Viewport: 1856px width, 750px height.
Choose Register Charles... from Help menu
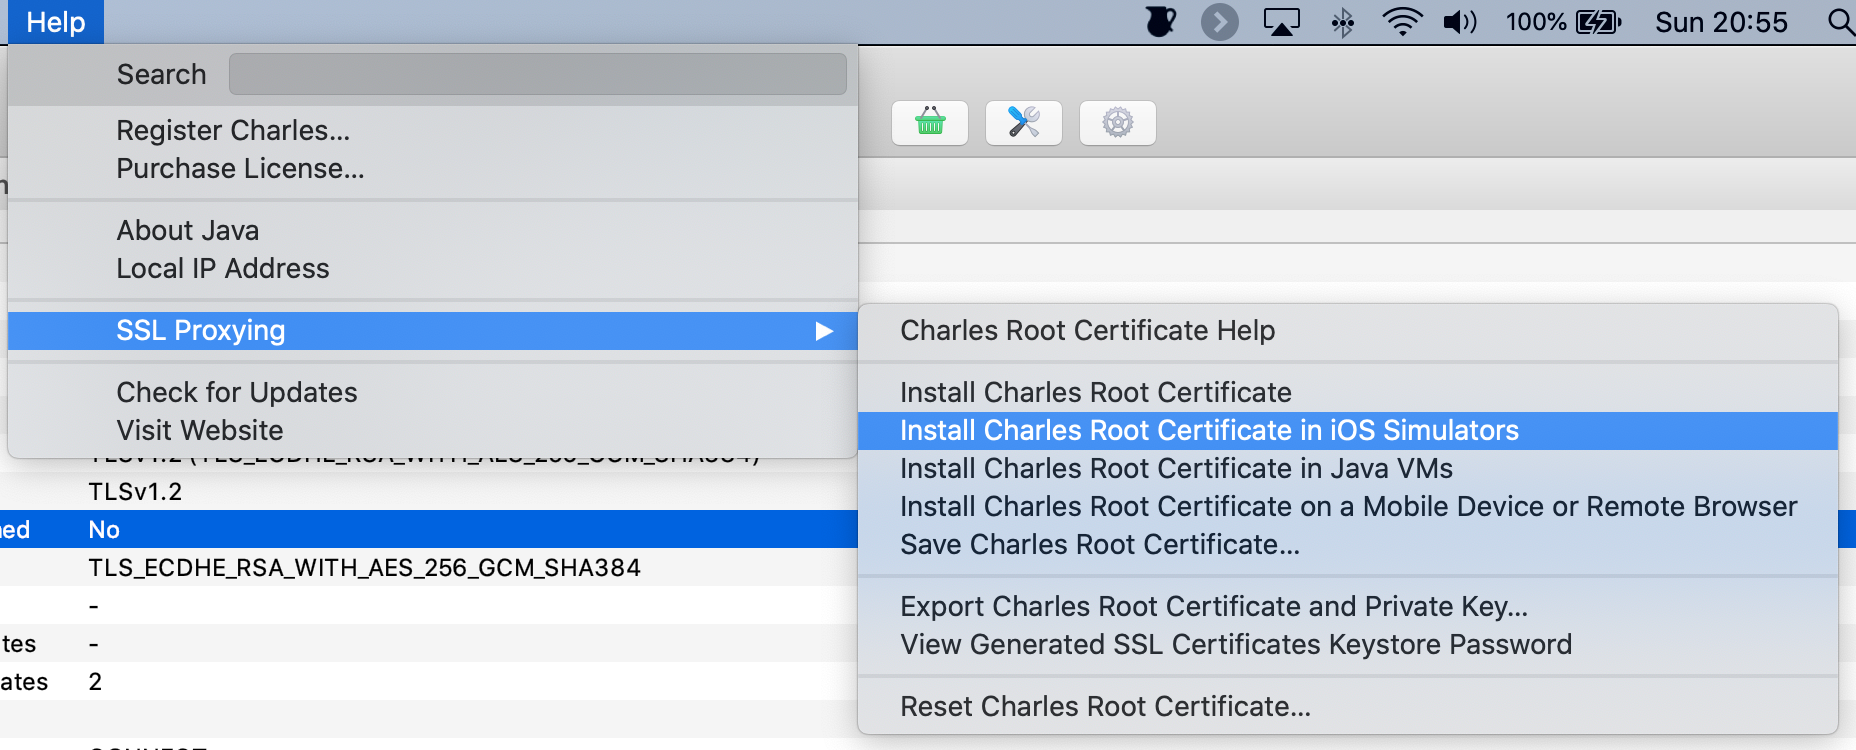[433, 131]
